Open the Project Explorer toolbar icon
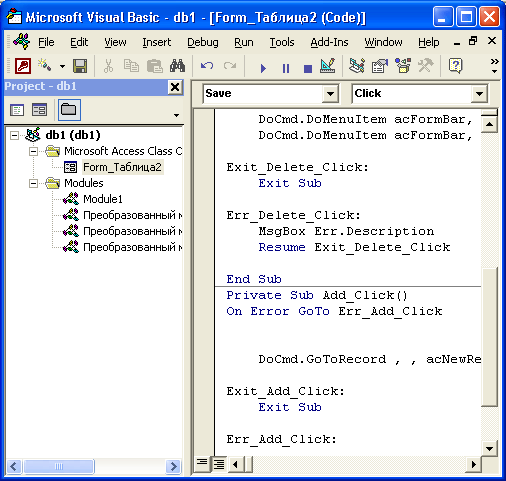Screen dimensions: 506x481 point(357,66)
